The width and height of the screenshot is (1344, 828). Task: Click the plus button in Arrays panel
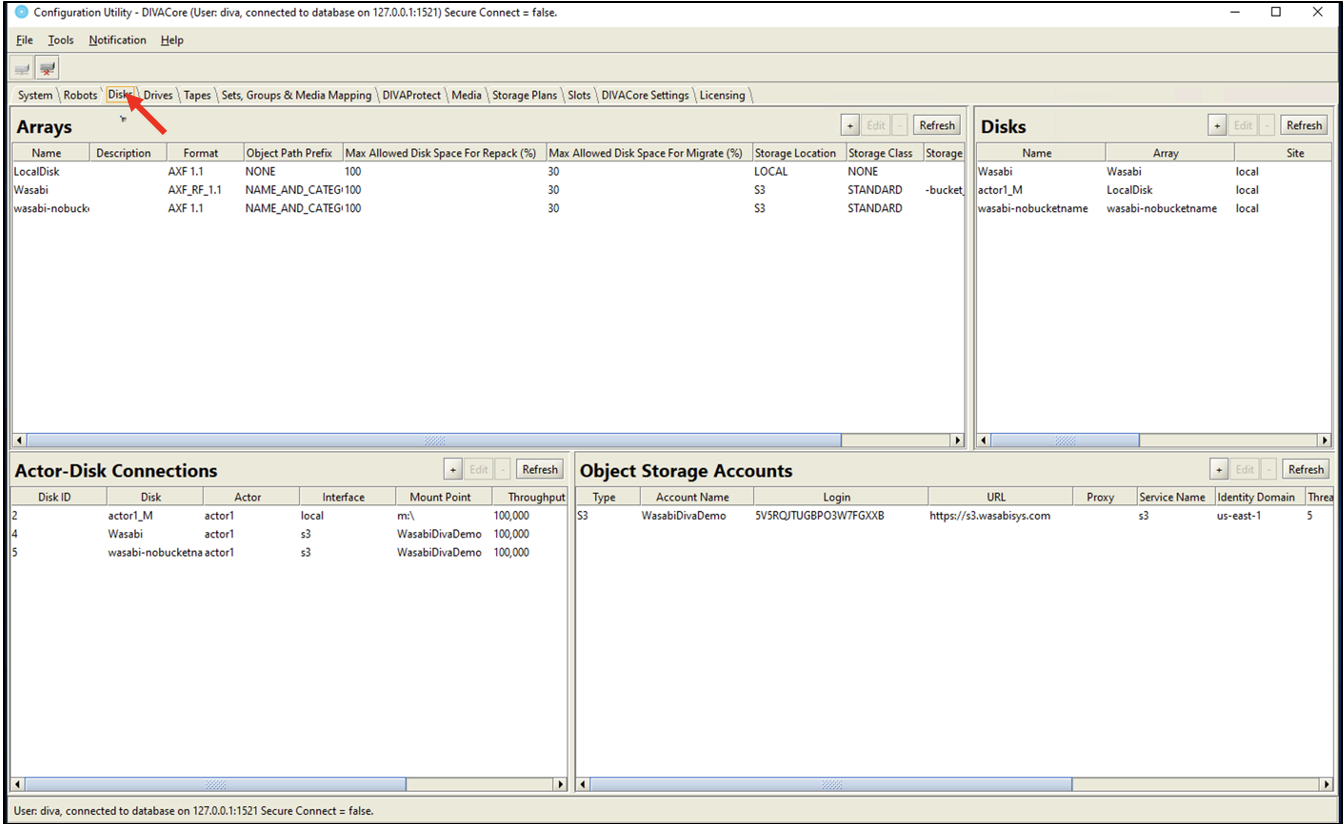click(x=850, y=125)
